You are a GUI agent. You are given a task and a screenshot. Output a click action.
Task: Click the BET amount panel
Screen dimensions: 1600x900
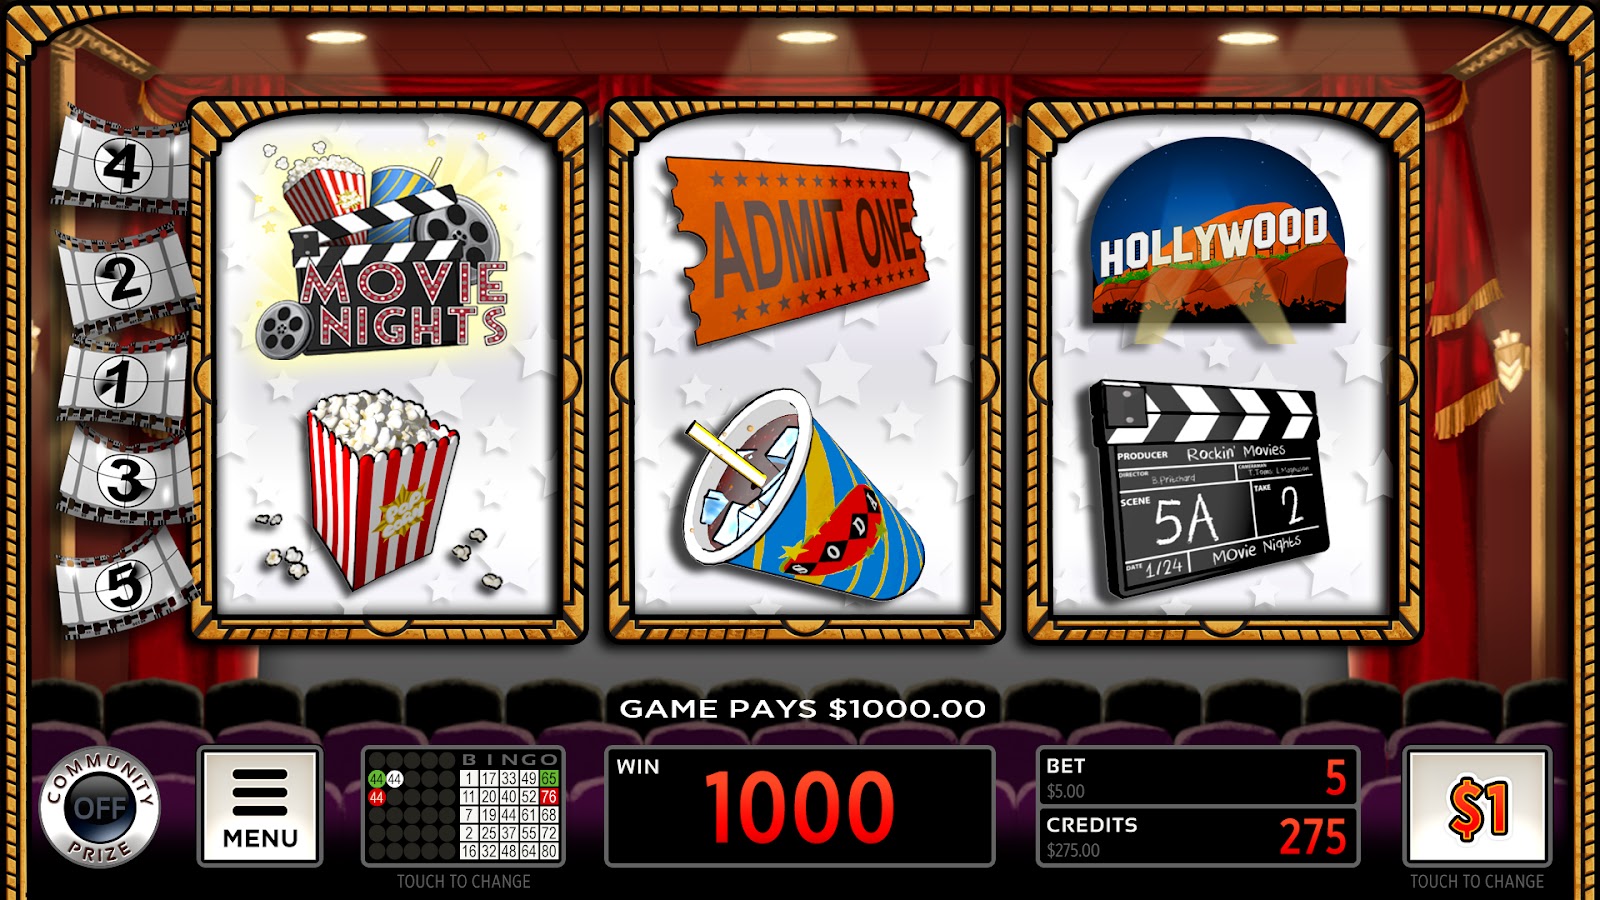pyautogui.click(x=1198, y=777)
